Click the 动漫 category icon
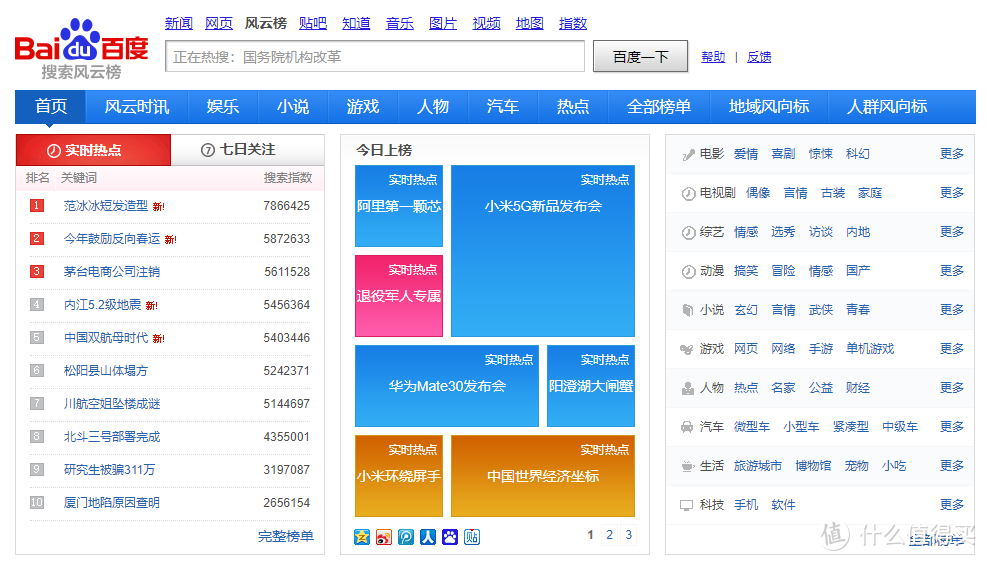Image resolution: width=987 pixels, height=561 pixels. (688, 271)
